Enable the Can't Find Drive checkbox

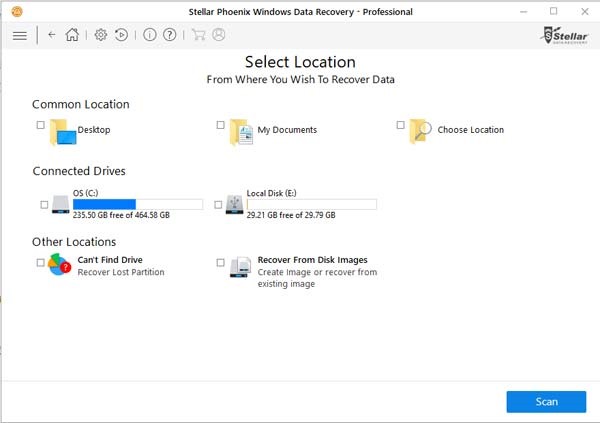pyautogui.click(x=41, y=263)
